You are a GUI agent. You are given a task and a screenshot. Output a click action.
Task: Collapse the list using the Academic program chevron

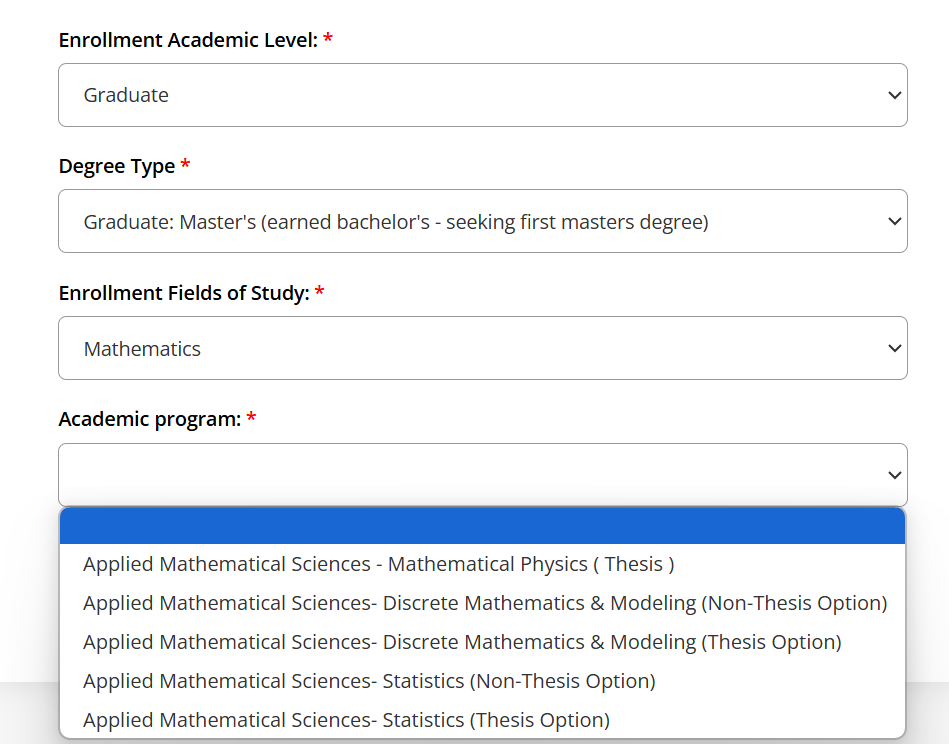[x=894, y=475]
